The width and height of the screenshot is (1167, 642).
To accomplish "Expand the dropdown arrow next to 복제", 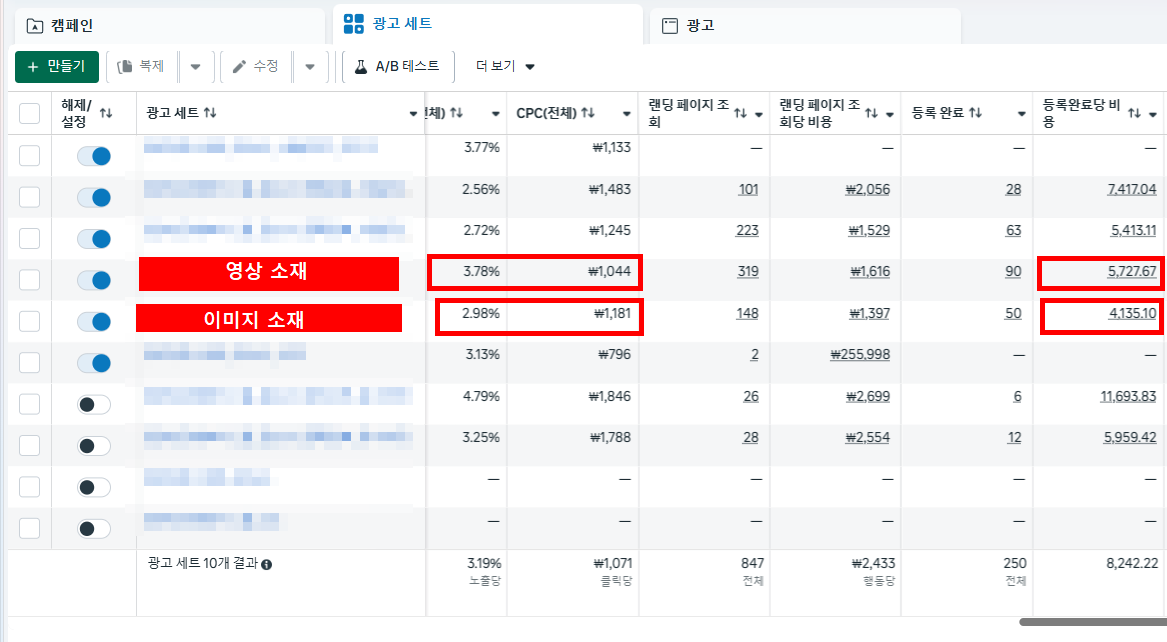I will coord(195,67).
